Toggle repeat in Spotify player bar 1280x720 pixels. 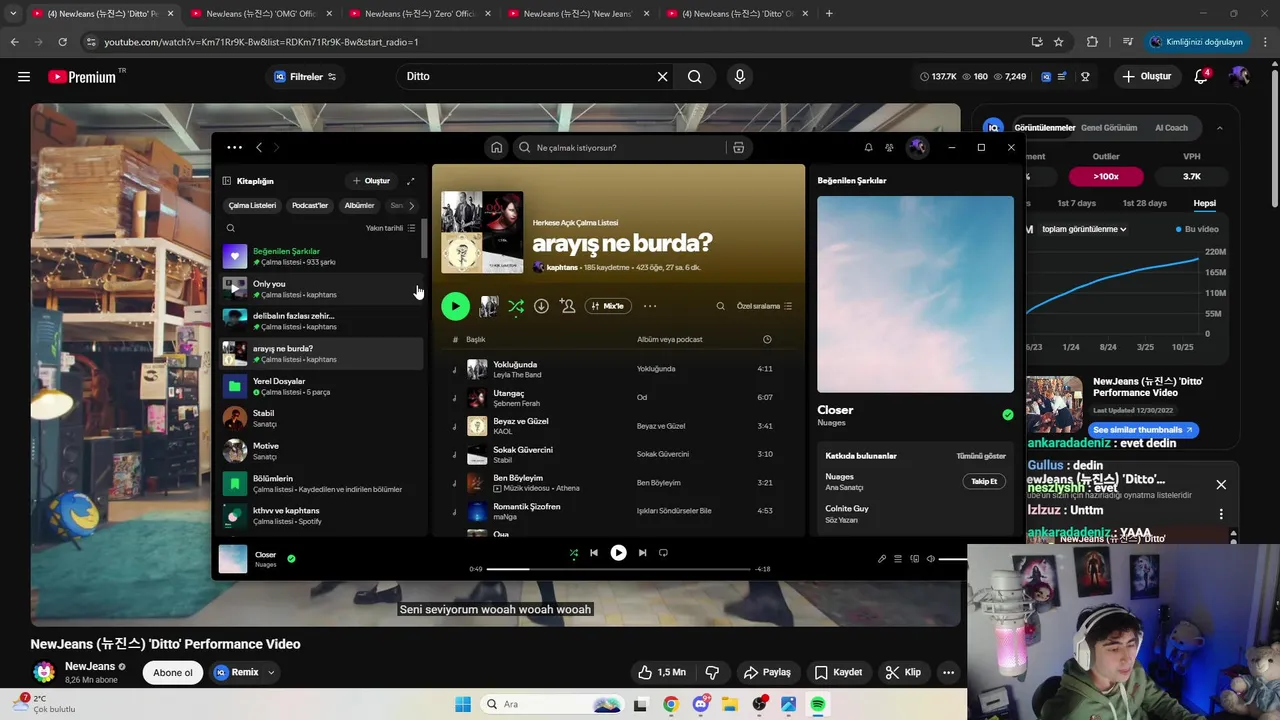click(x=663, y=552)
